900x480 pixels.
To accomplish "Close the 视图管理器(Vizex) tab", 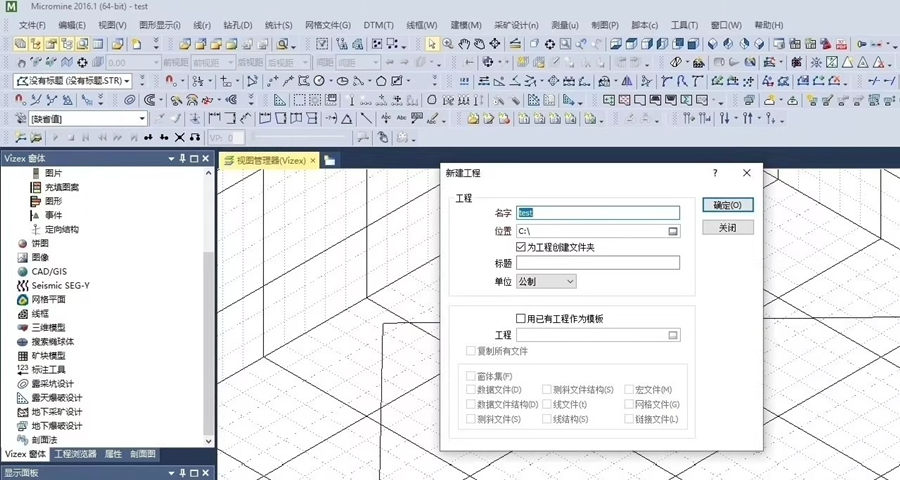I will 313,161.
